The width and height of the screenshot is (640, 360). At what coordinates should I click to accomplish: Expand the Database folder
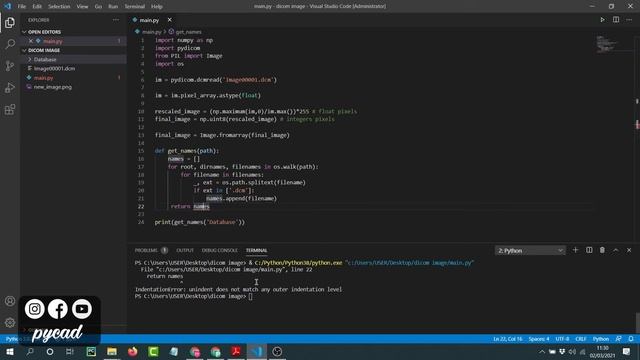coord(45,60)
